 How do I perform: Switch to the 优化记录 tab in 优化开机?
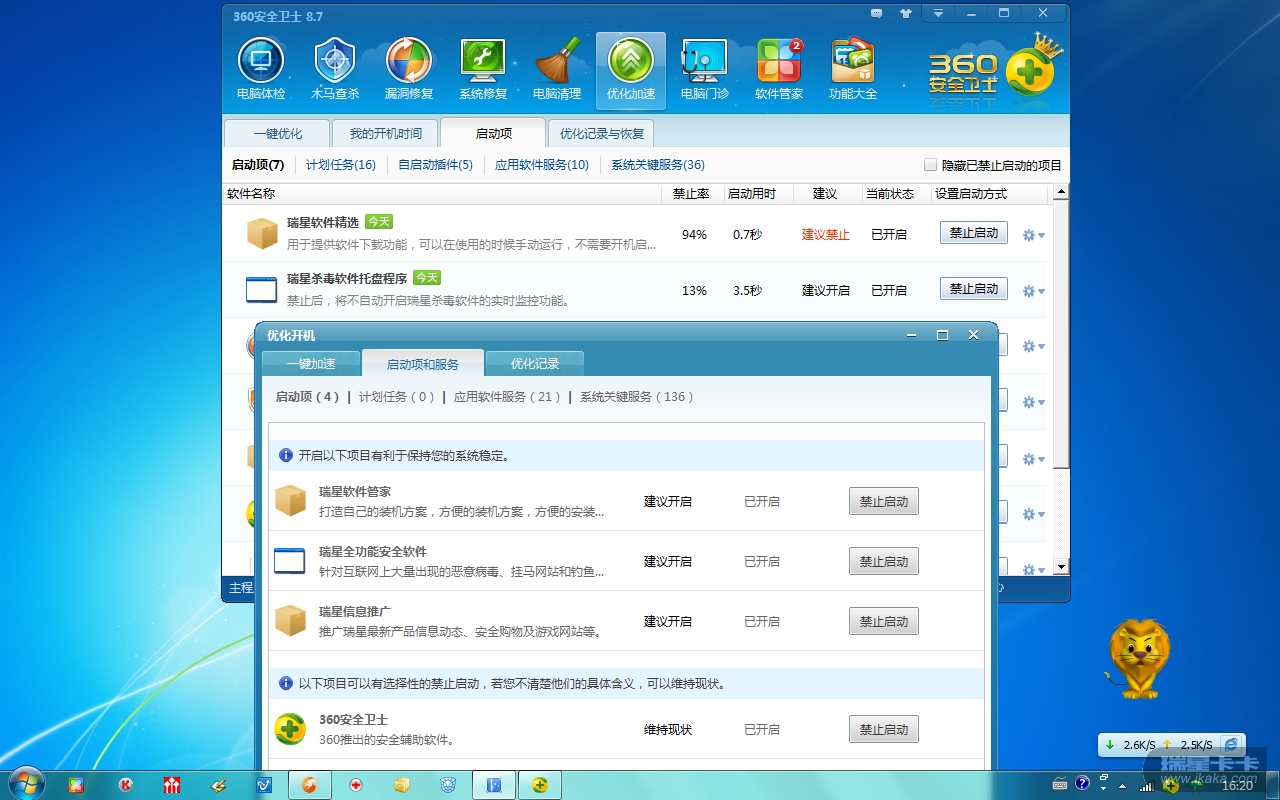pyautogui.click(x=534, y=364)
